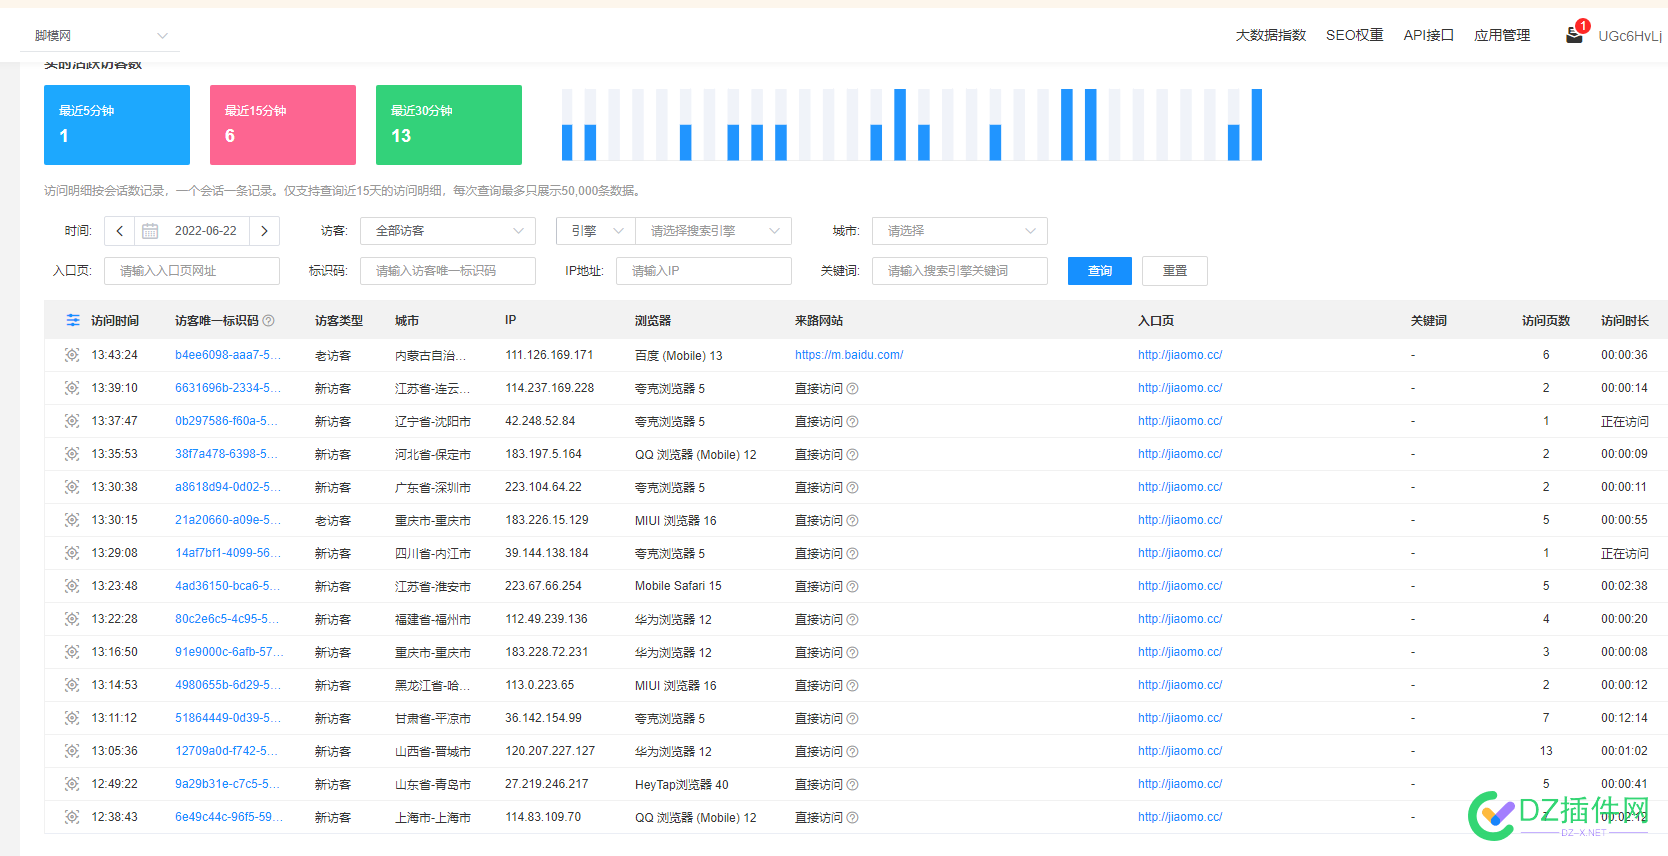Click detail icon for 12:38:43 row
Viewport: 1668px width, 856px height.
(x=72, y=817)
